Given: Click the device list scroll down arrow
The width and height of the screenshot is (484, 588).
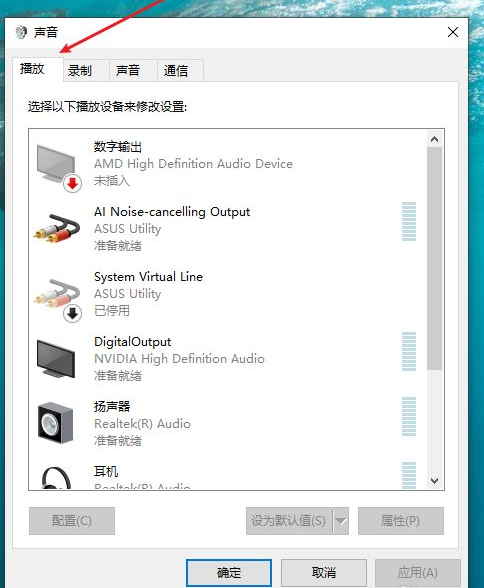Looking at the screenshot, I should (x=434, y=480).
